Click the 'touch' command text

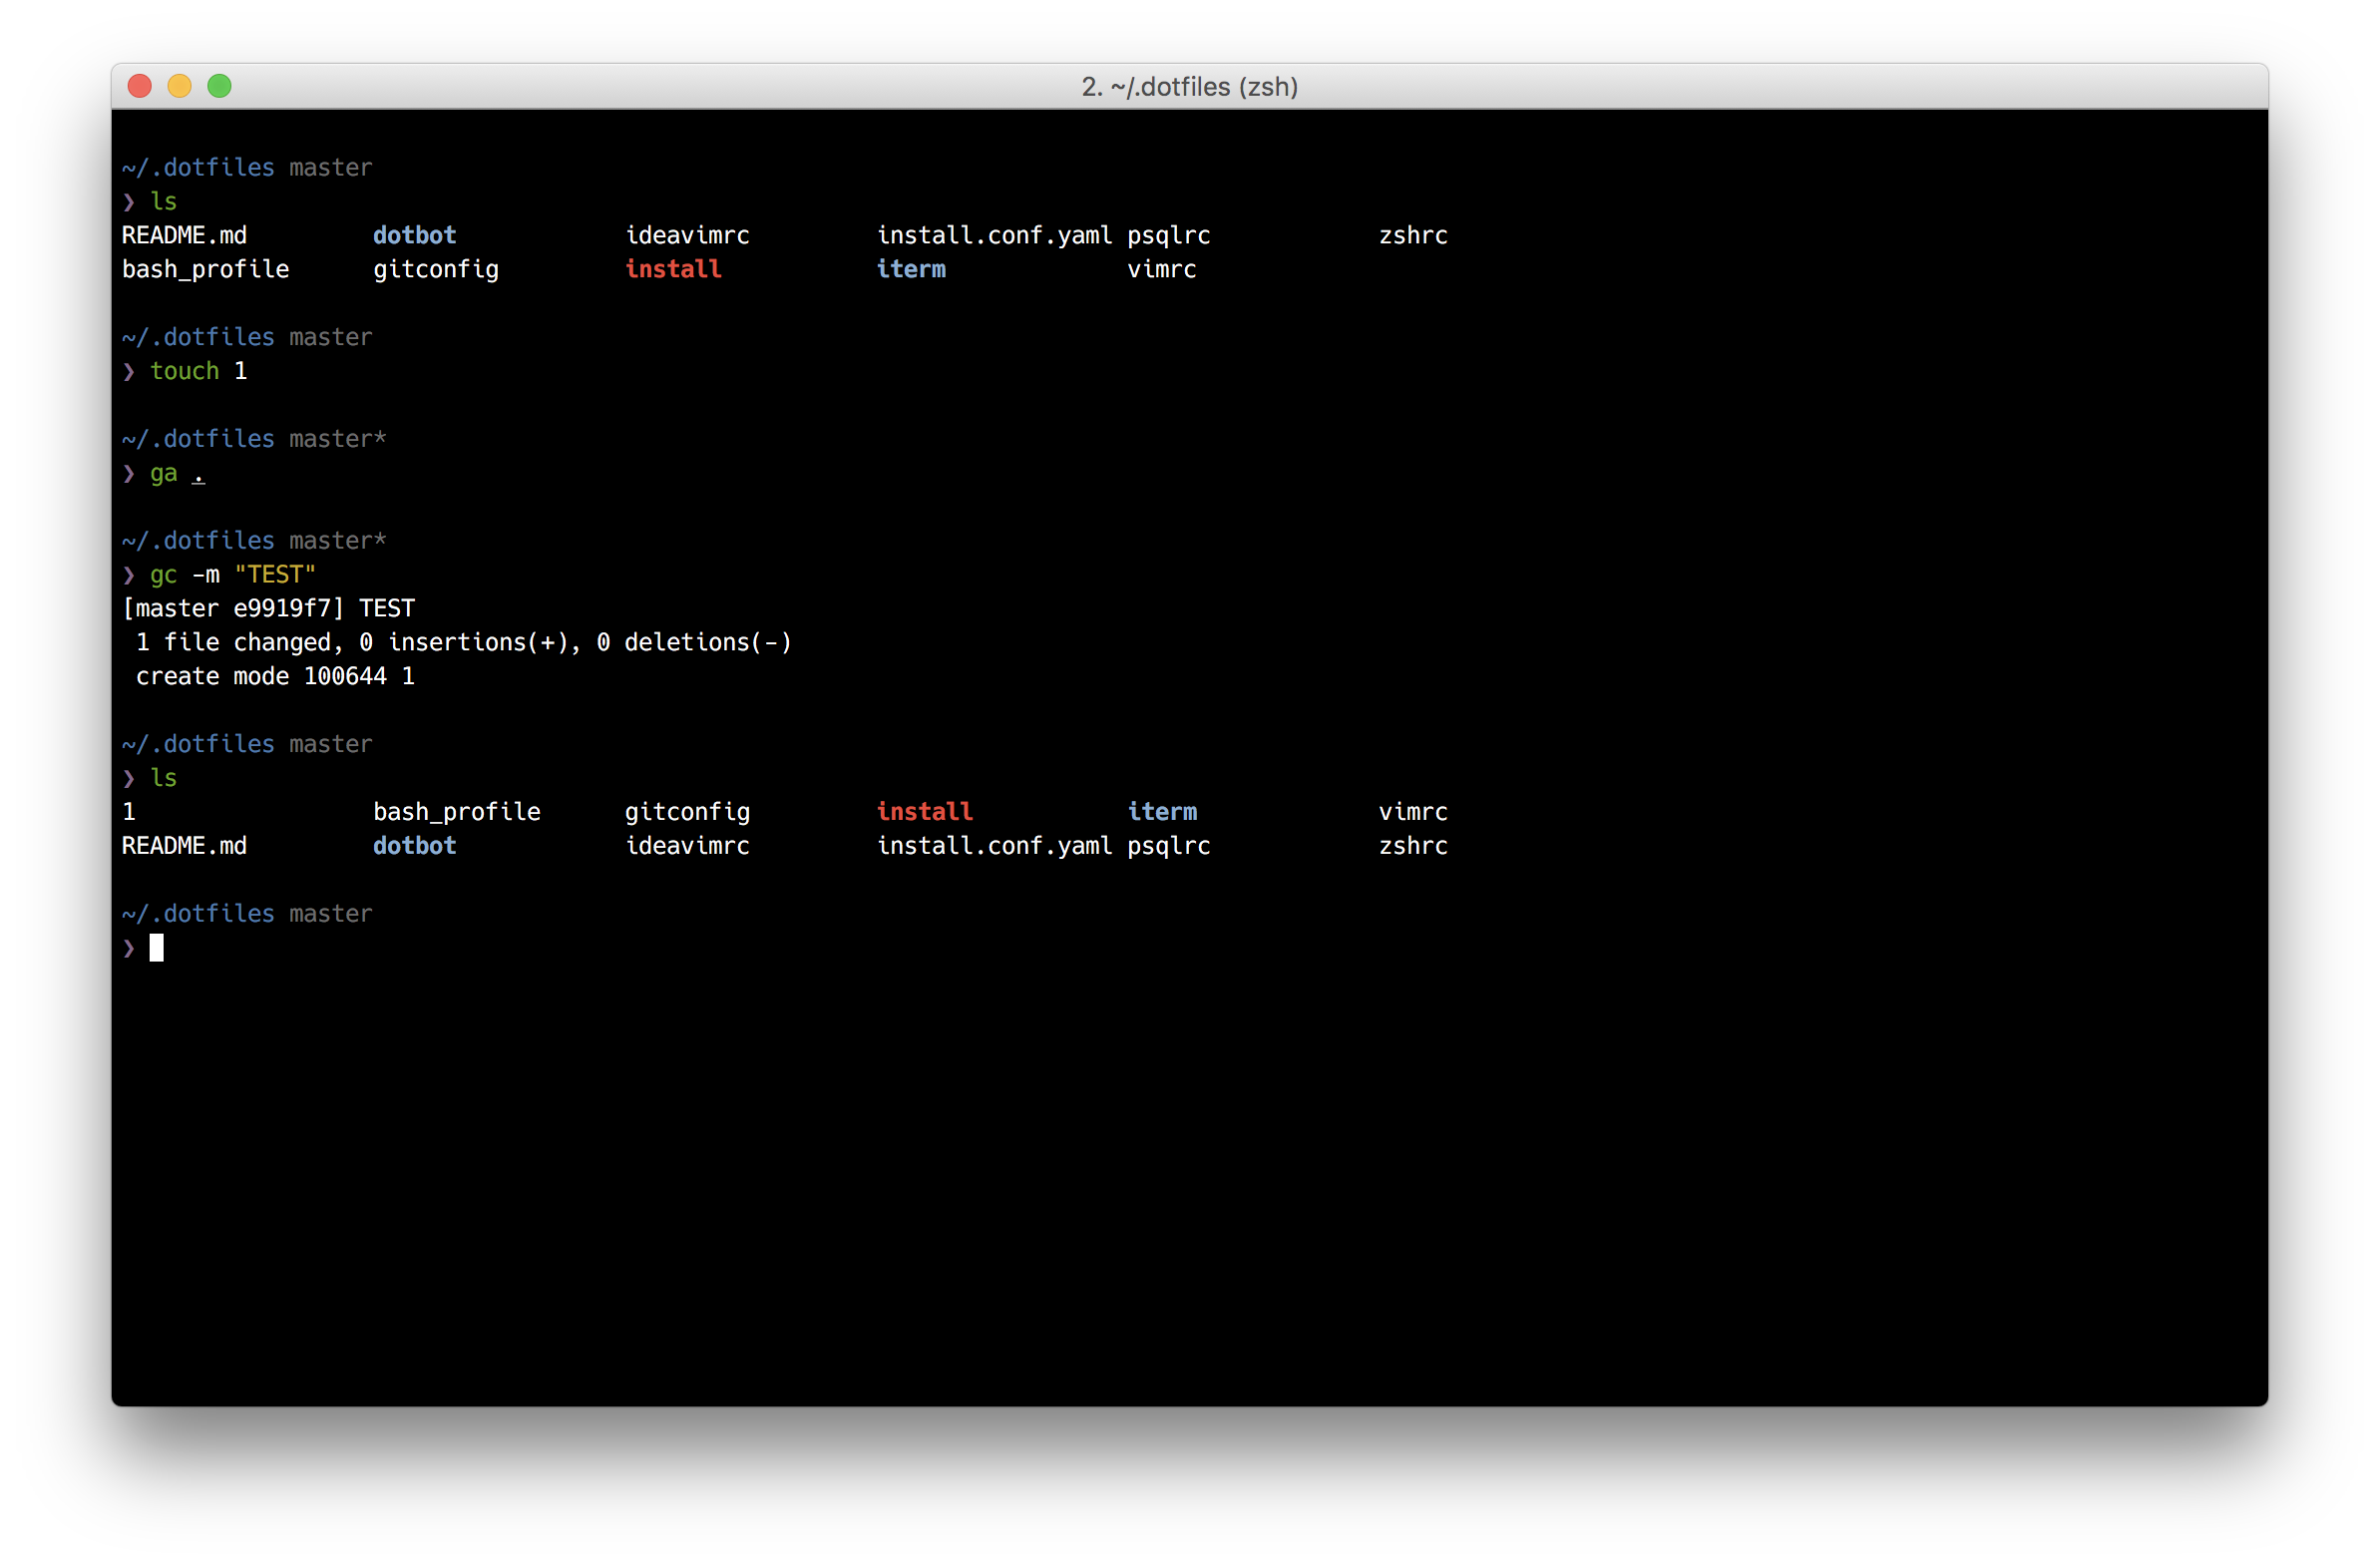184,371
